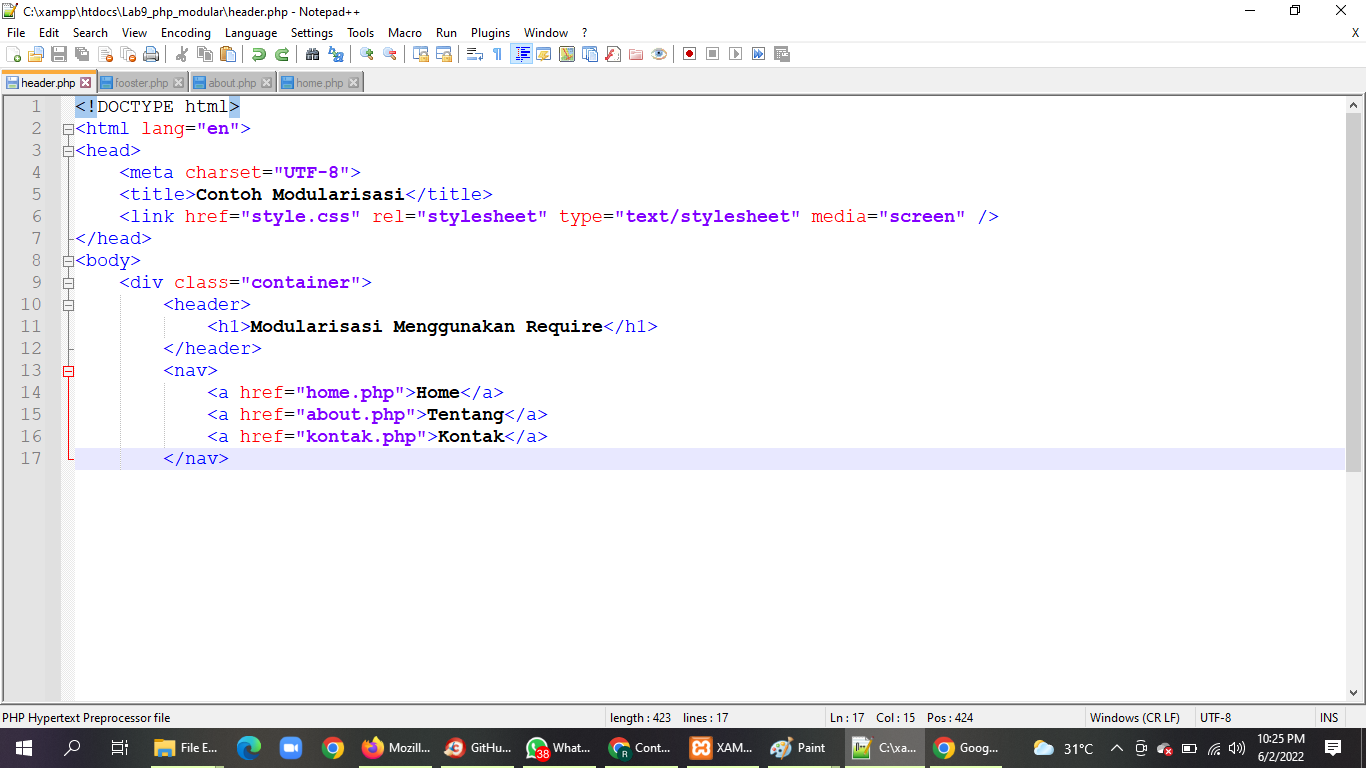Open the Function List panel icon
Viewport: 1366px width, 768px height.
[x=613, y=54]
